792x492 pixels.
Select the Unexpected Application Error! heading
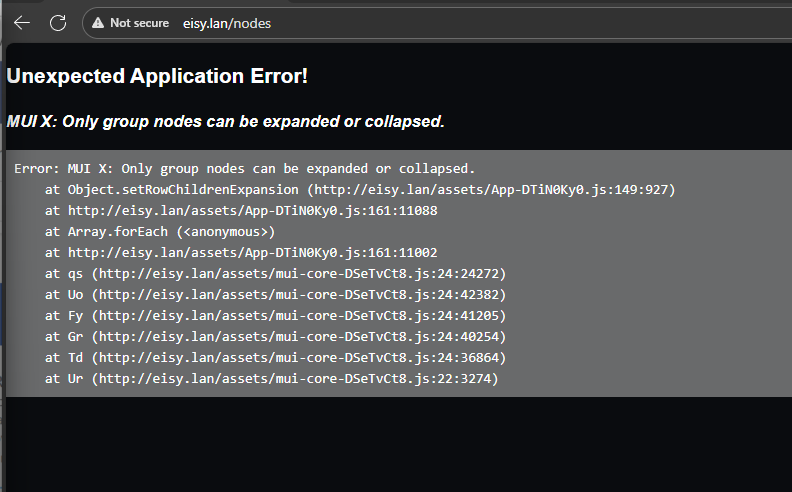(x=157, y=76)
